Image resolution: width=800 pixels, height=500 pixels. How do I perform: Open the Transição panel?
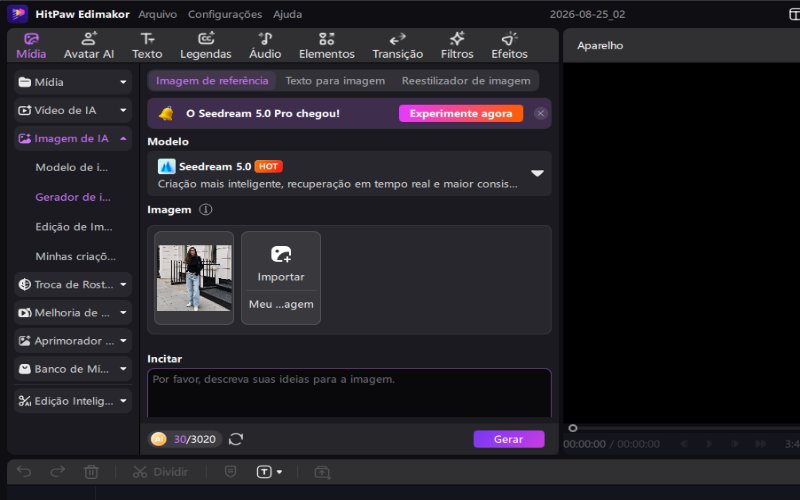pos(397,45)
